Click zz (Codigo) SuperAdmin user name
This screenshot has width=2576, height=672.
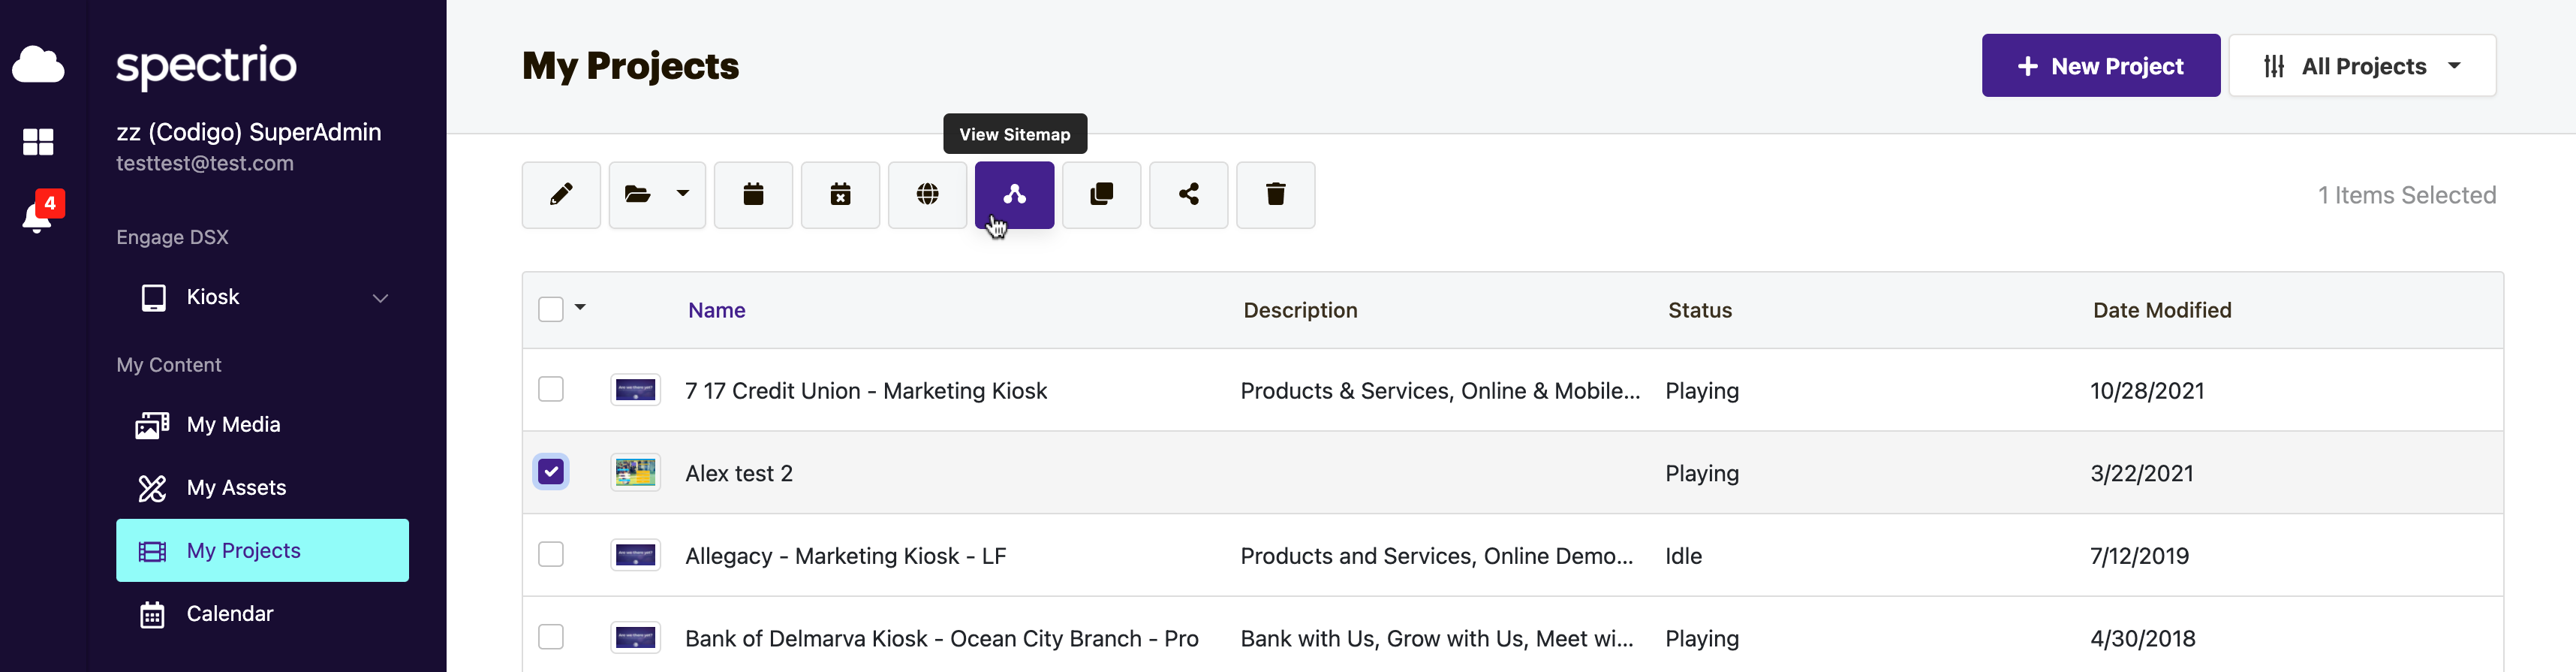point(249,132)
